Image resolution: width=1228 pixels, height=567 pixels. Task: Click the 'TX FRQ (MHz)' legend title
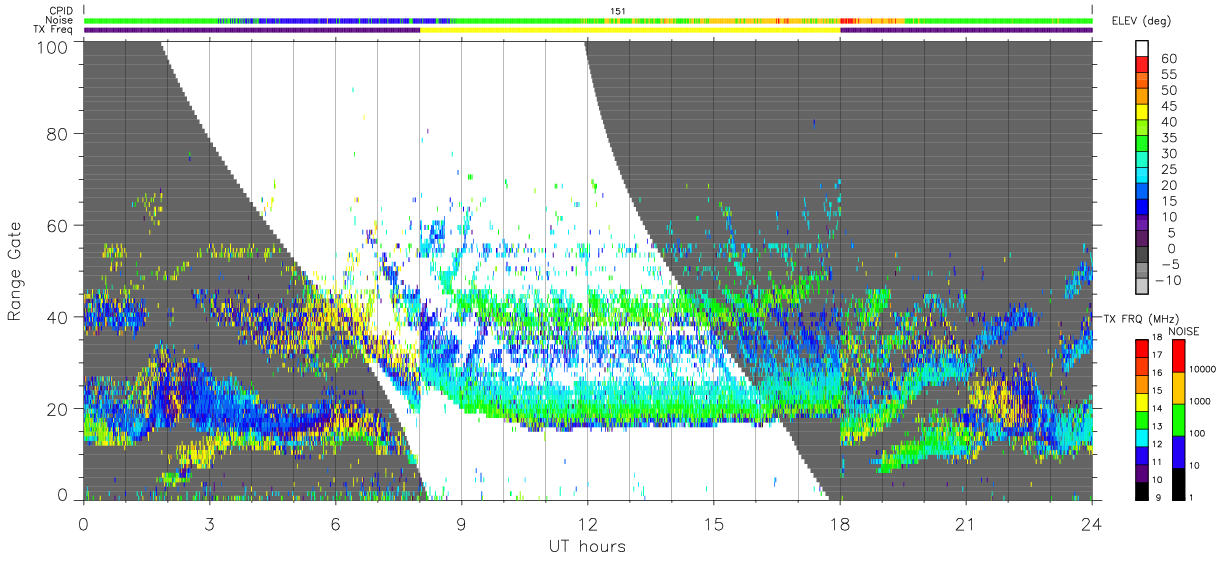coord(1142,318)
